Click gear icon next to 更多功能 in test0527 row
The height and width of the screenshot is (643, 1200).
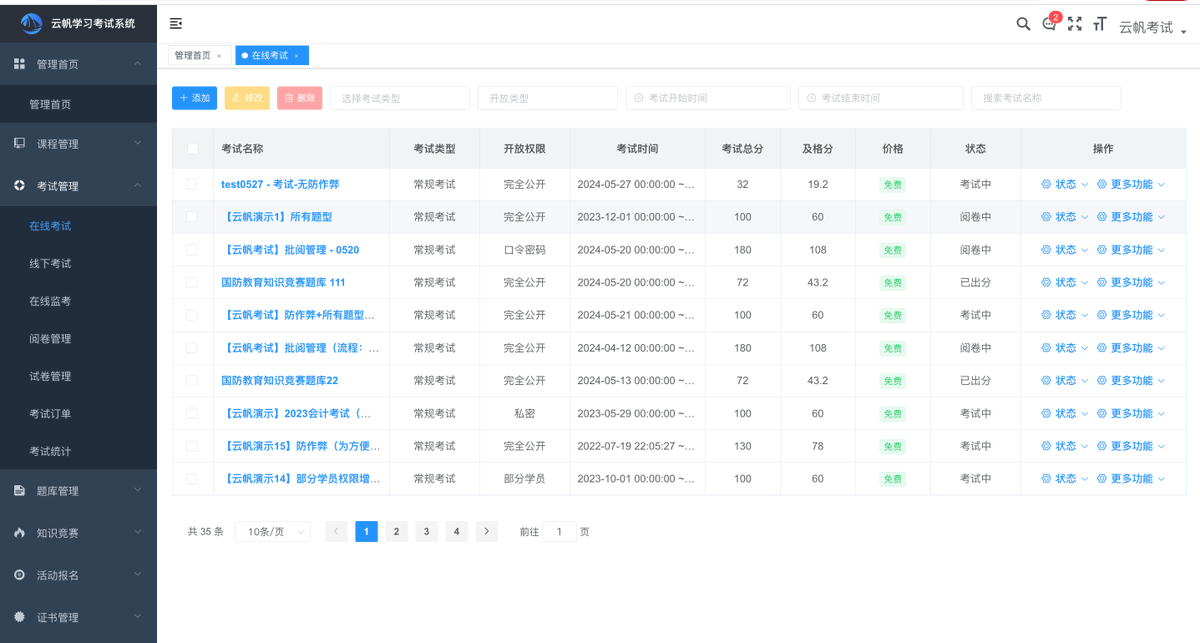[x=1102, y=184]
